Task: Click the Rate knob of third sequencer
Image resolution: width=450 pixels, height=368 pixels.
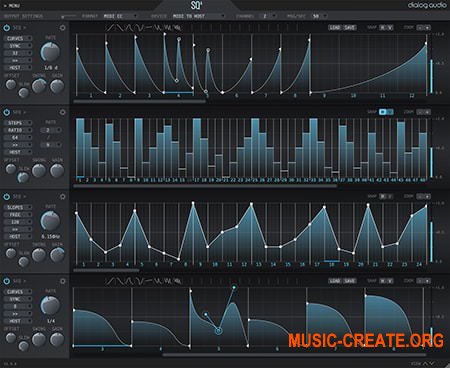Action: click(x=50, y=220)
